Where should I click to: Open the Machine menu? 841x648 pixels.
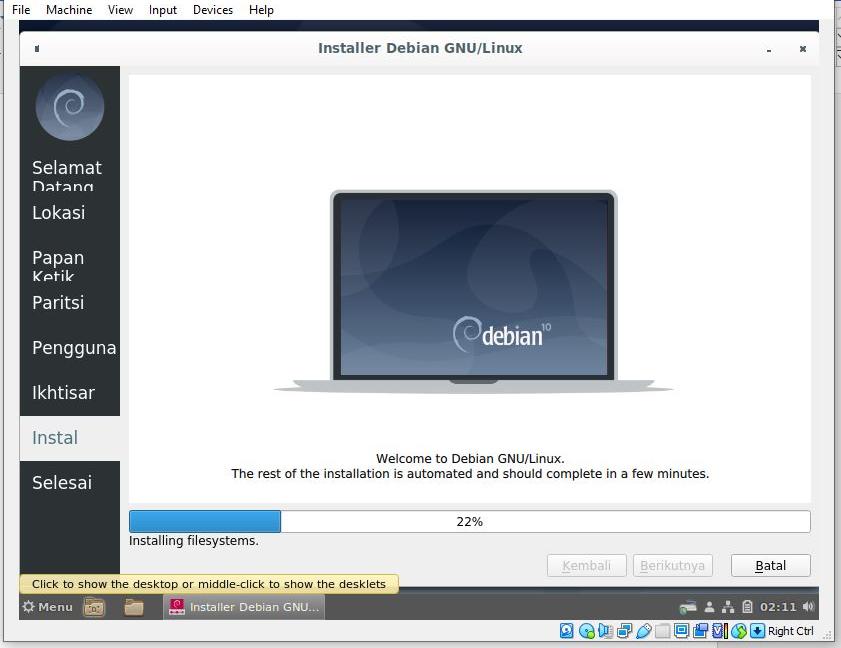tap(69, 10)
